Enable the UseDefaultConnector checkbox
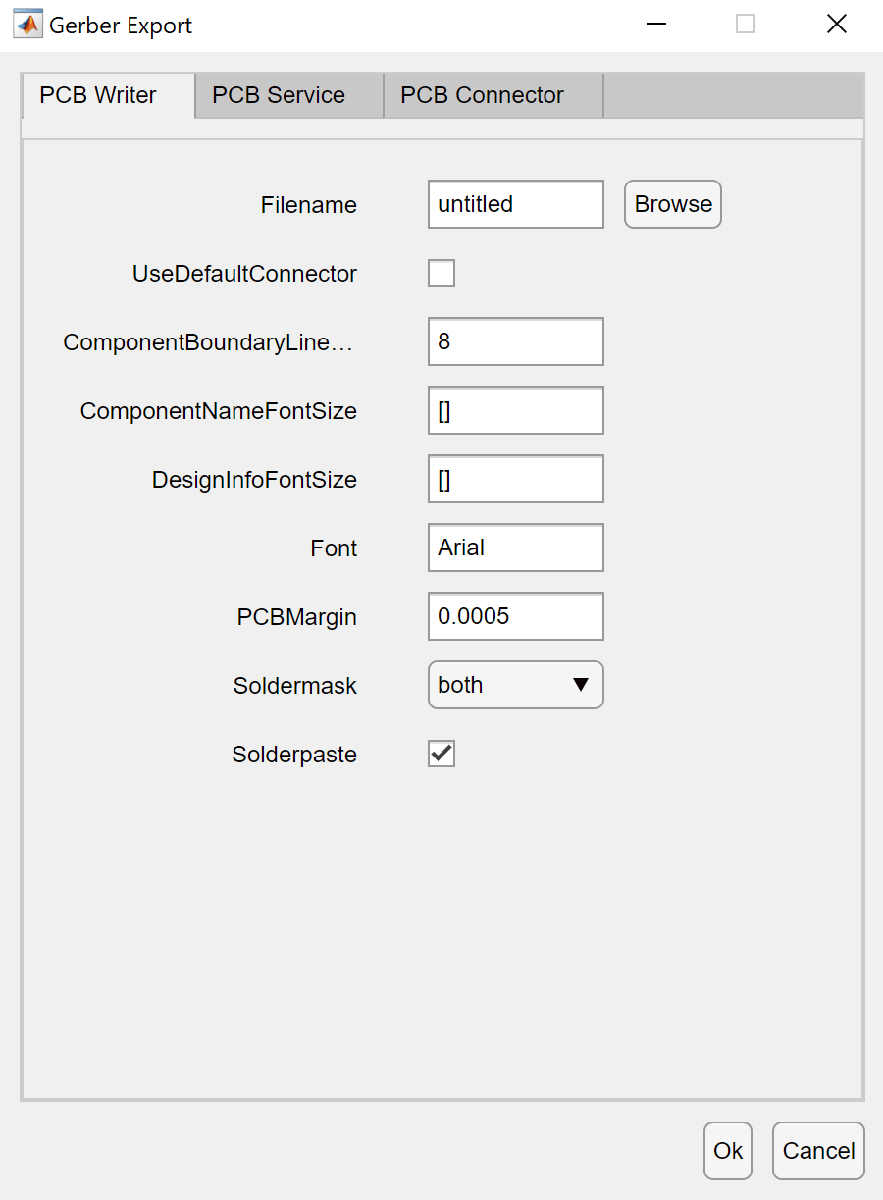The height and width of the screenshot is (1200, 883). point(441,273)
